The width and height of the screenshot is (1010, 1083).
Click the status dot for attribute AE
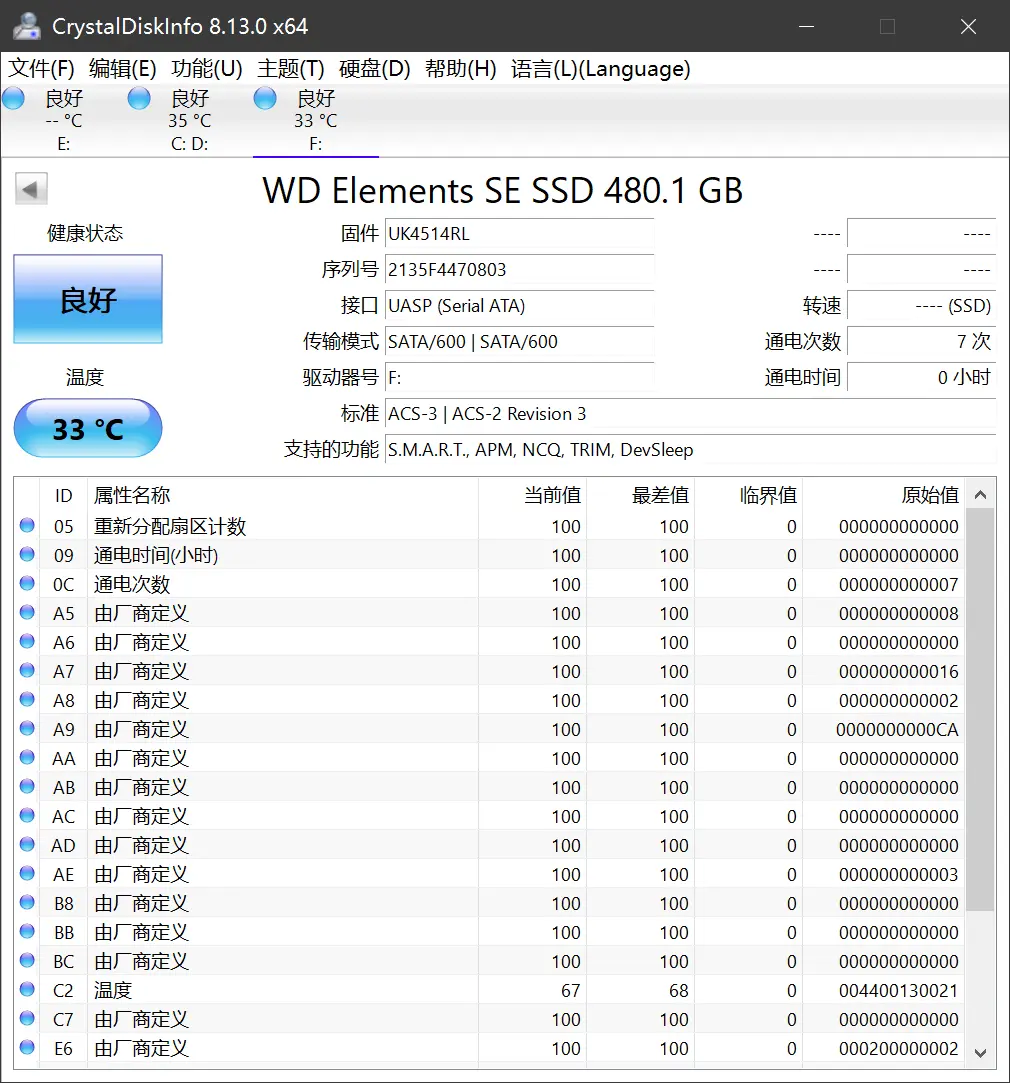27,874
